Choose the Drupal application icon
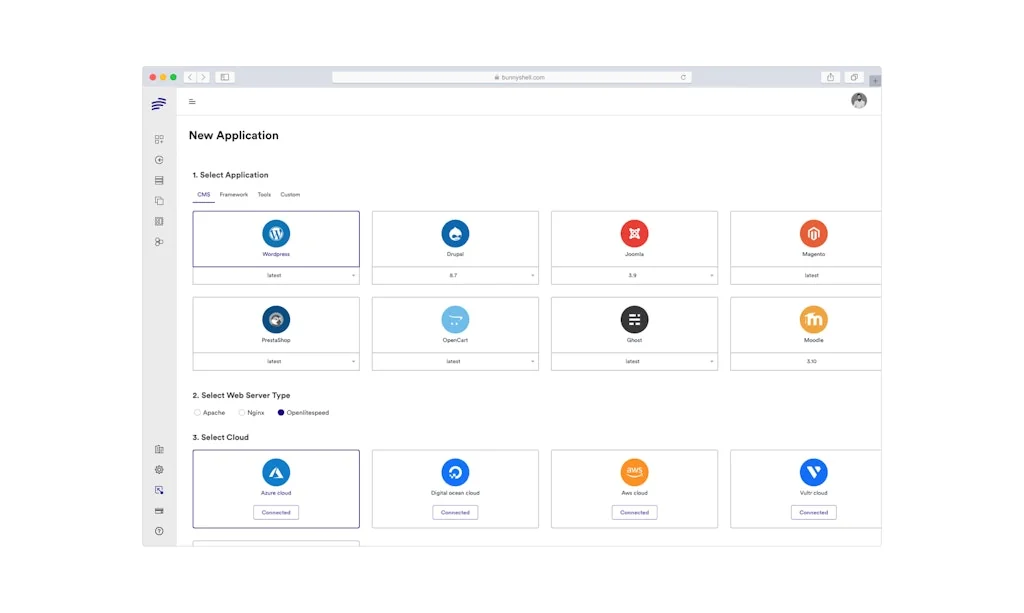1024x613 pixels. click(455, 234)
